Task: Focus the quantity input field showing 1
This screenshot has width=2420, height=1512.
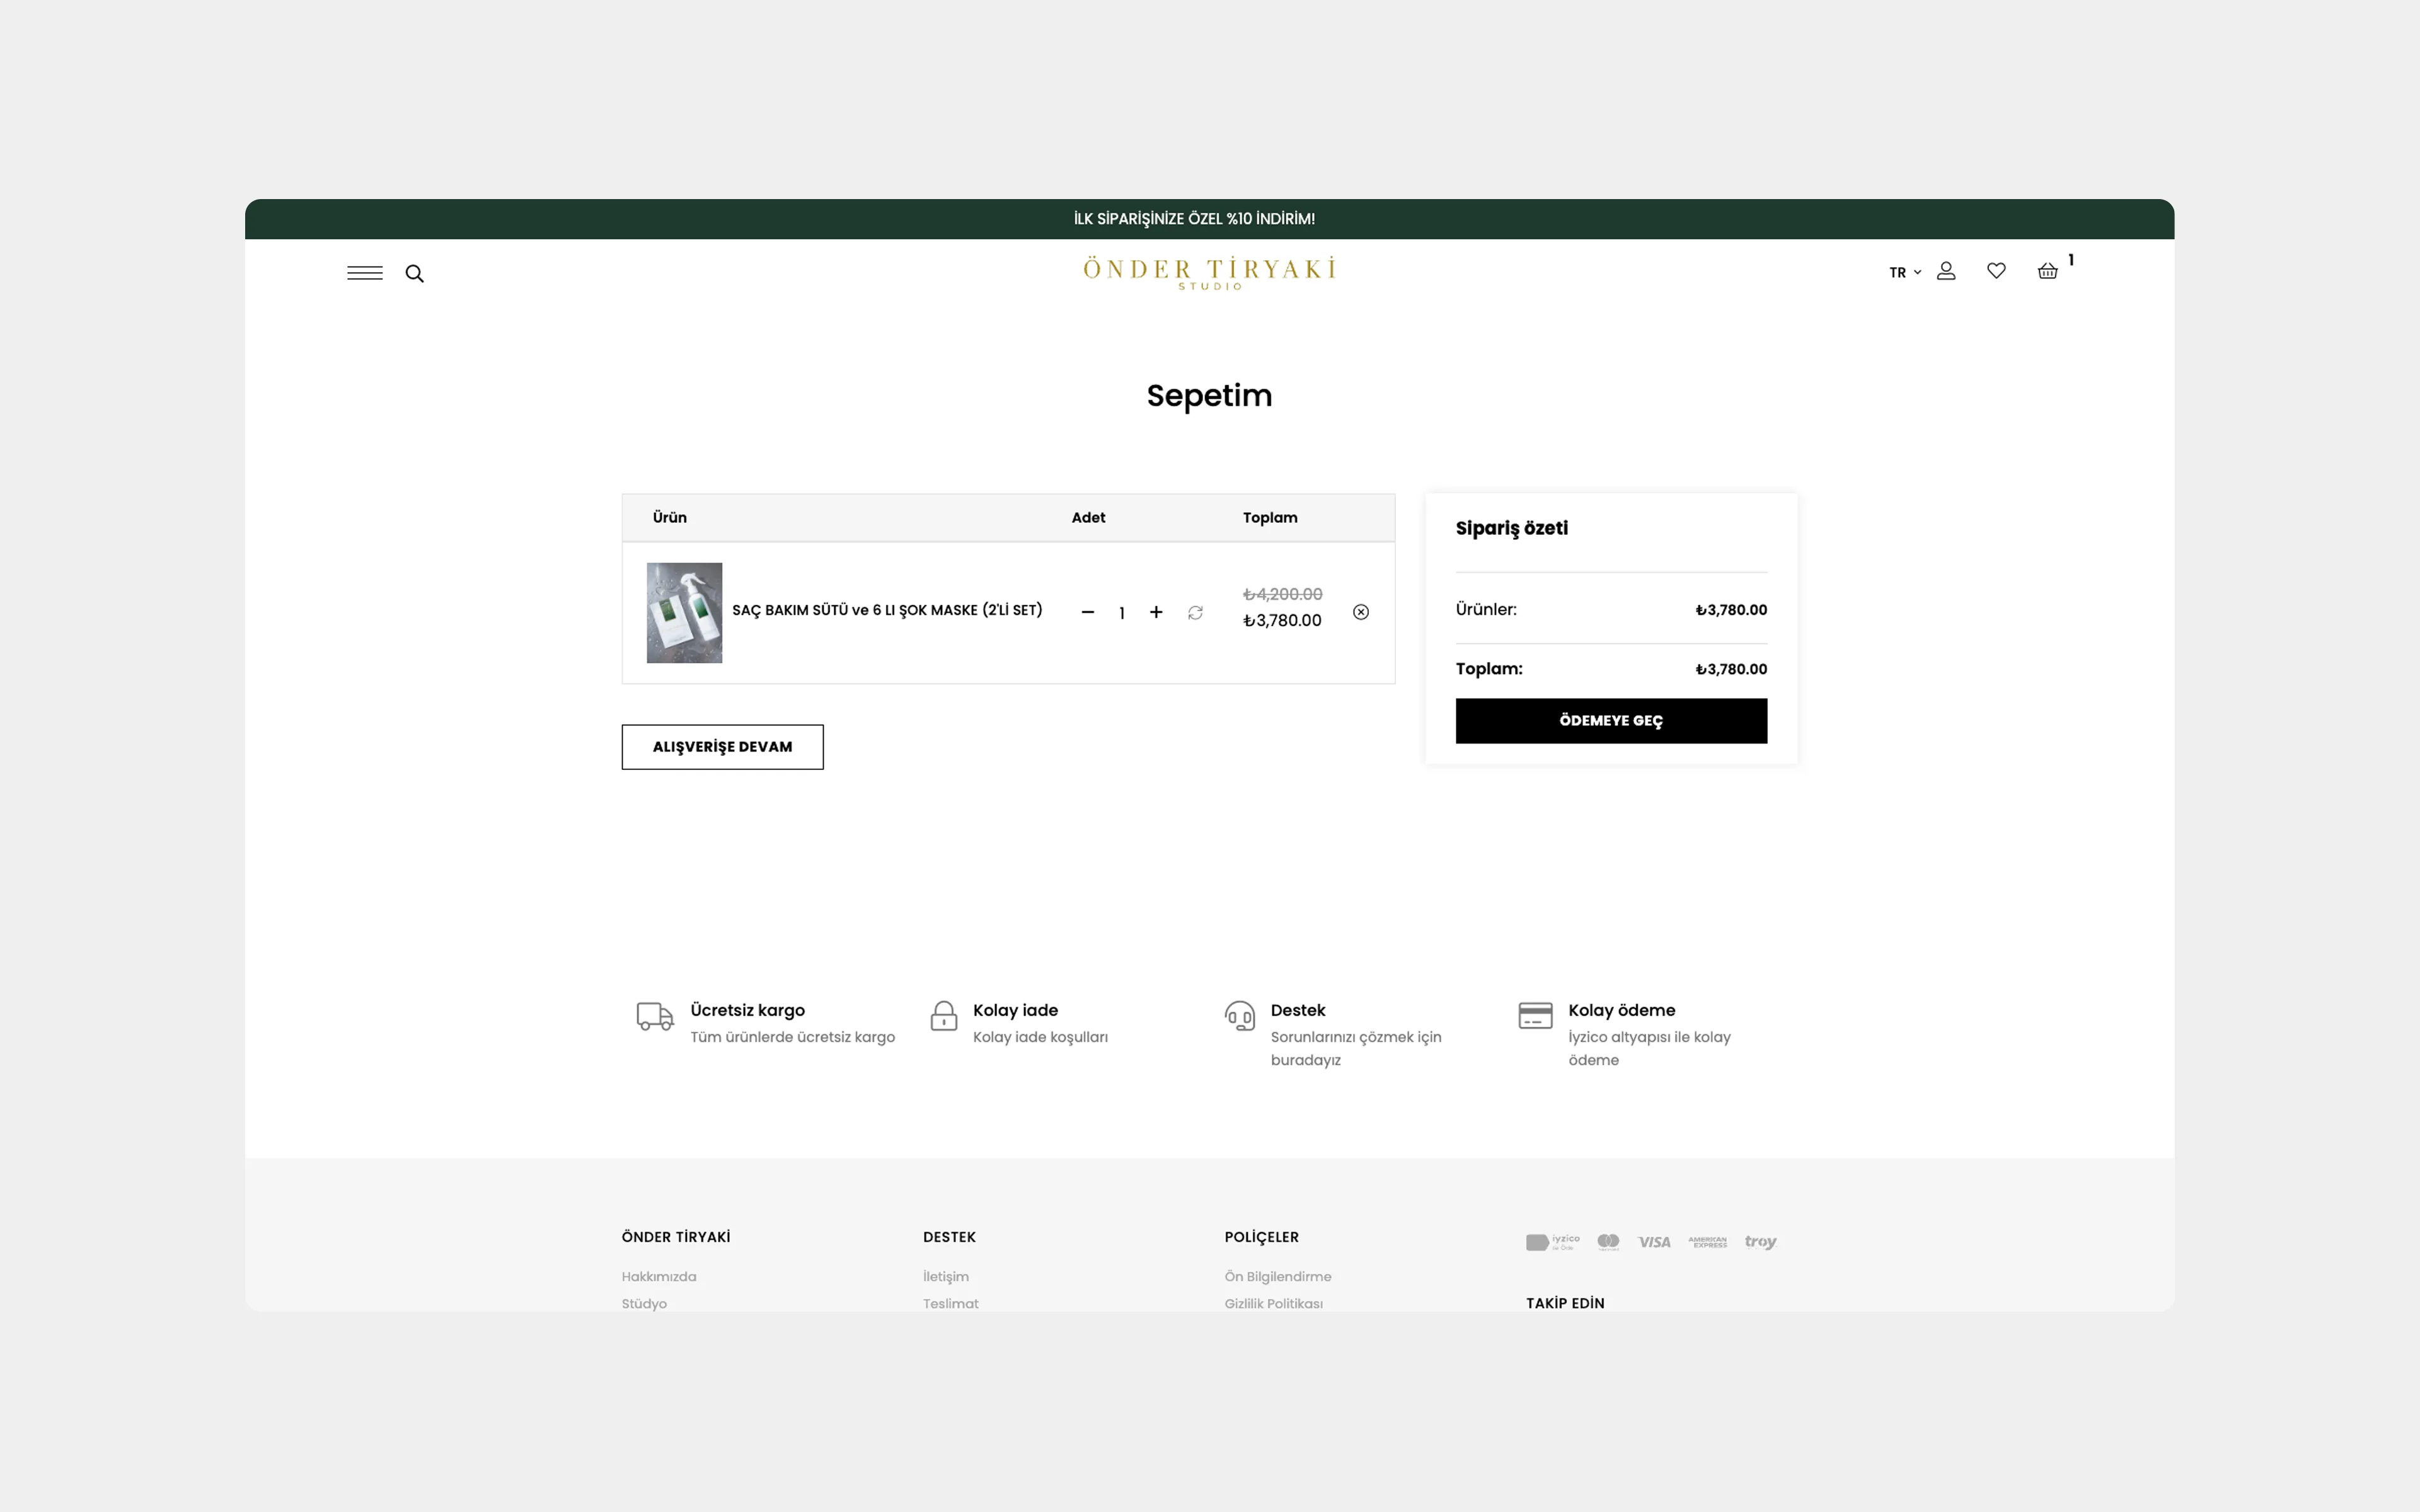Action: (x=1122, y=613)
